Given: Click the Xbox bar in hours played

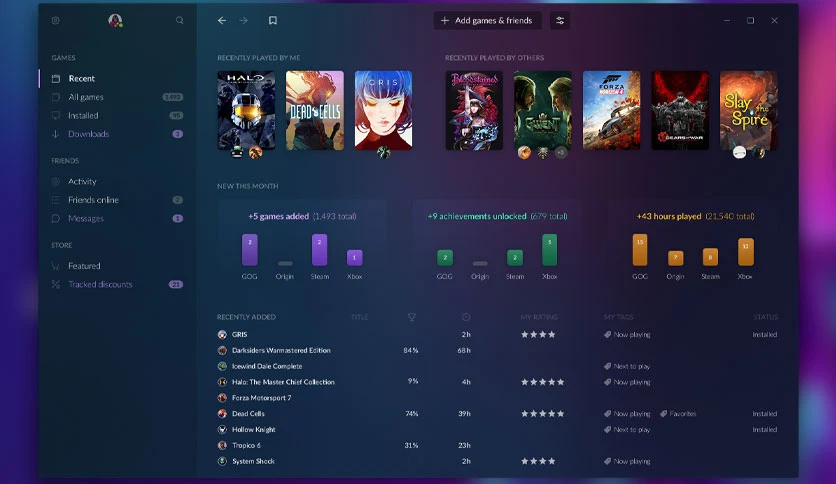Looking at the screenshot, I should pos(745,252).
